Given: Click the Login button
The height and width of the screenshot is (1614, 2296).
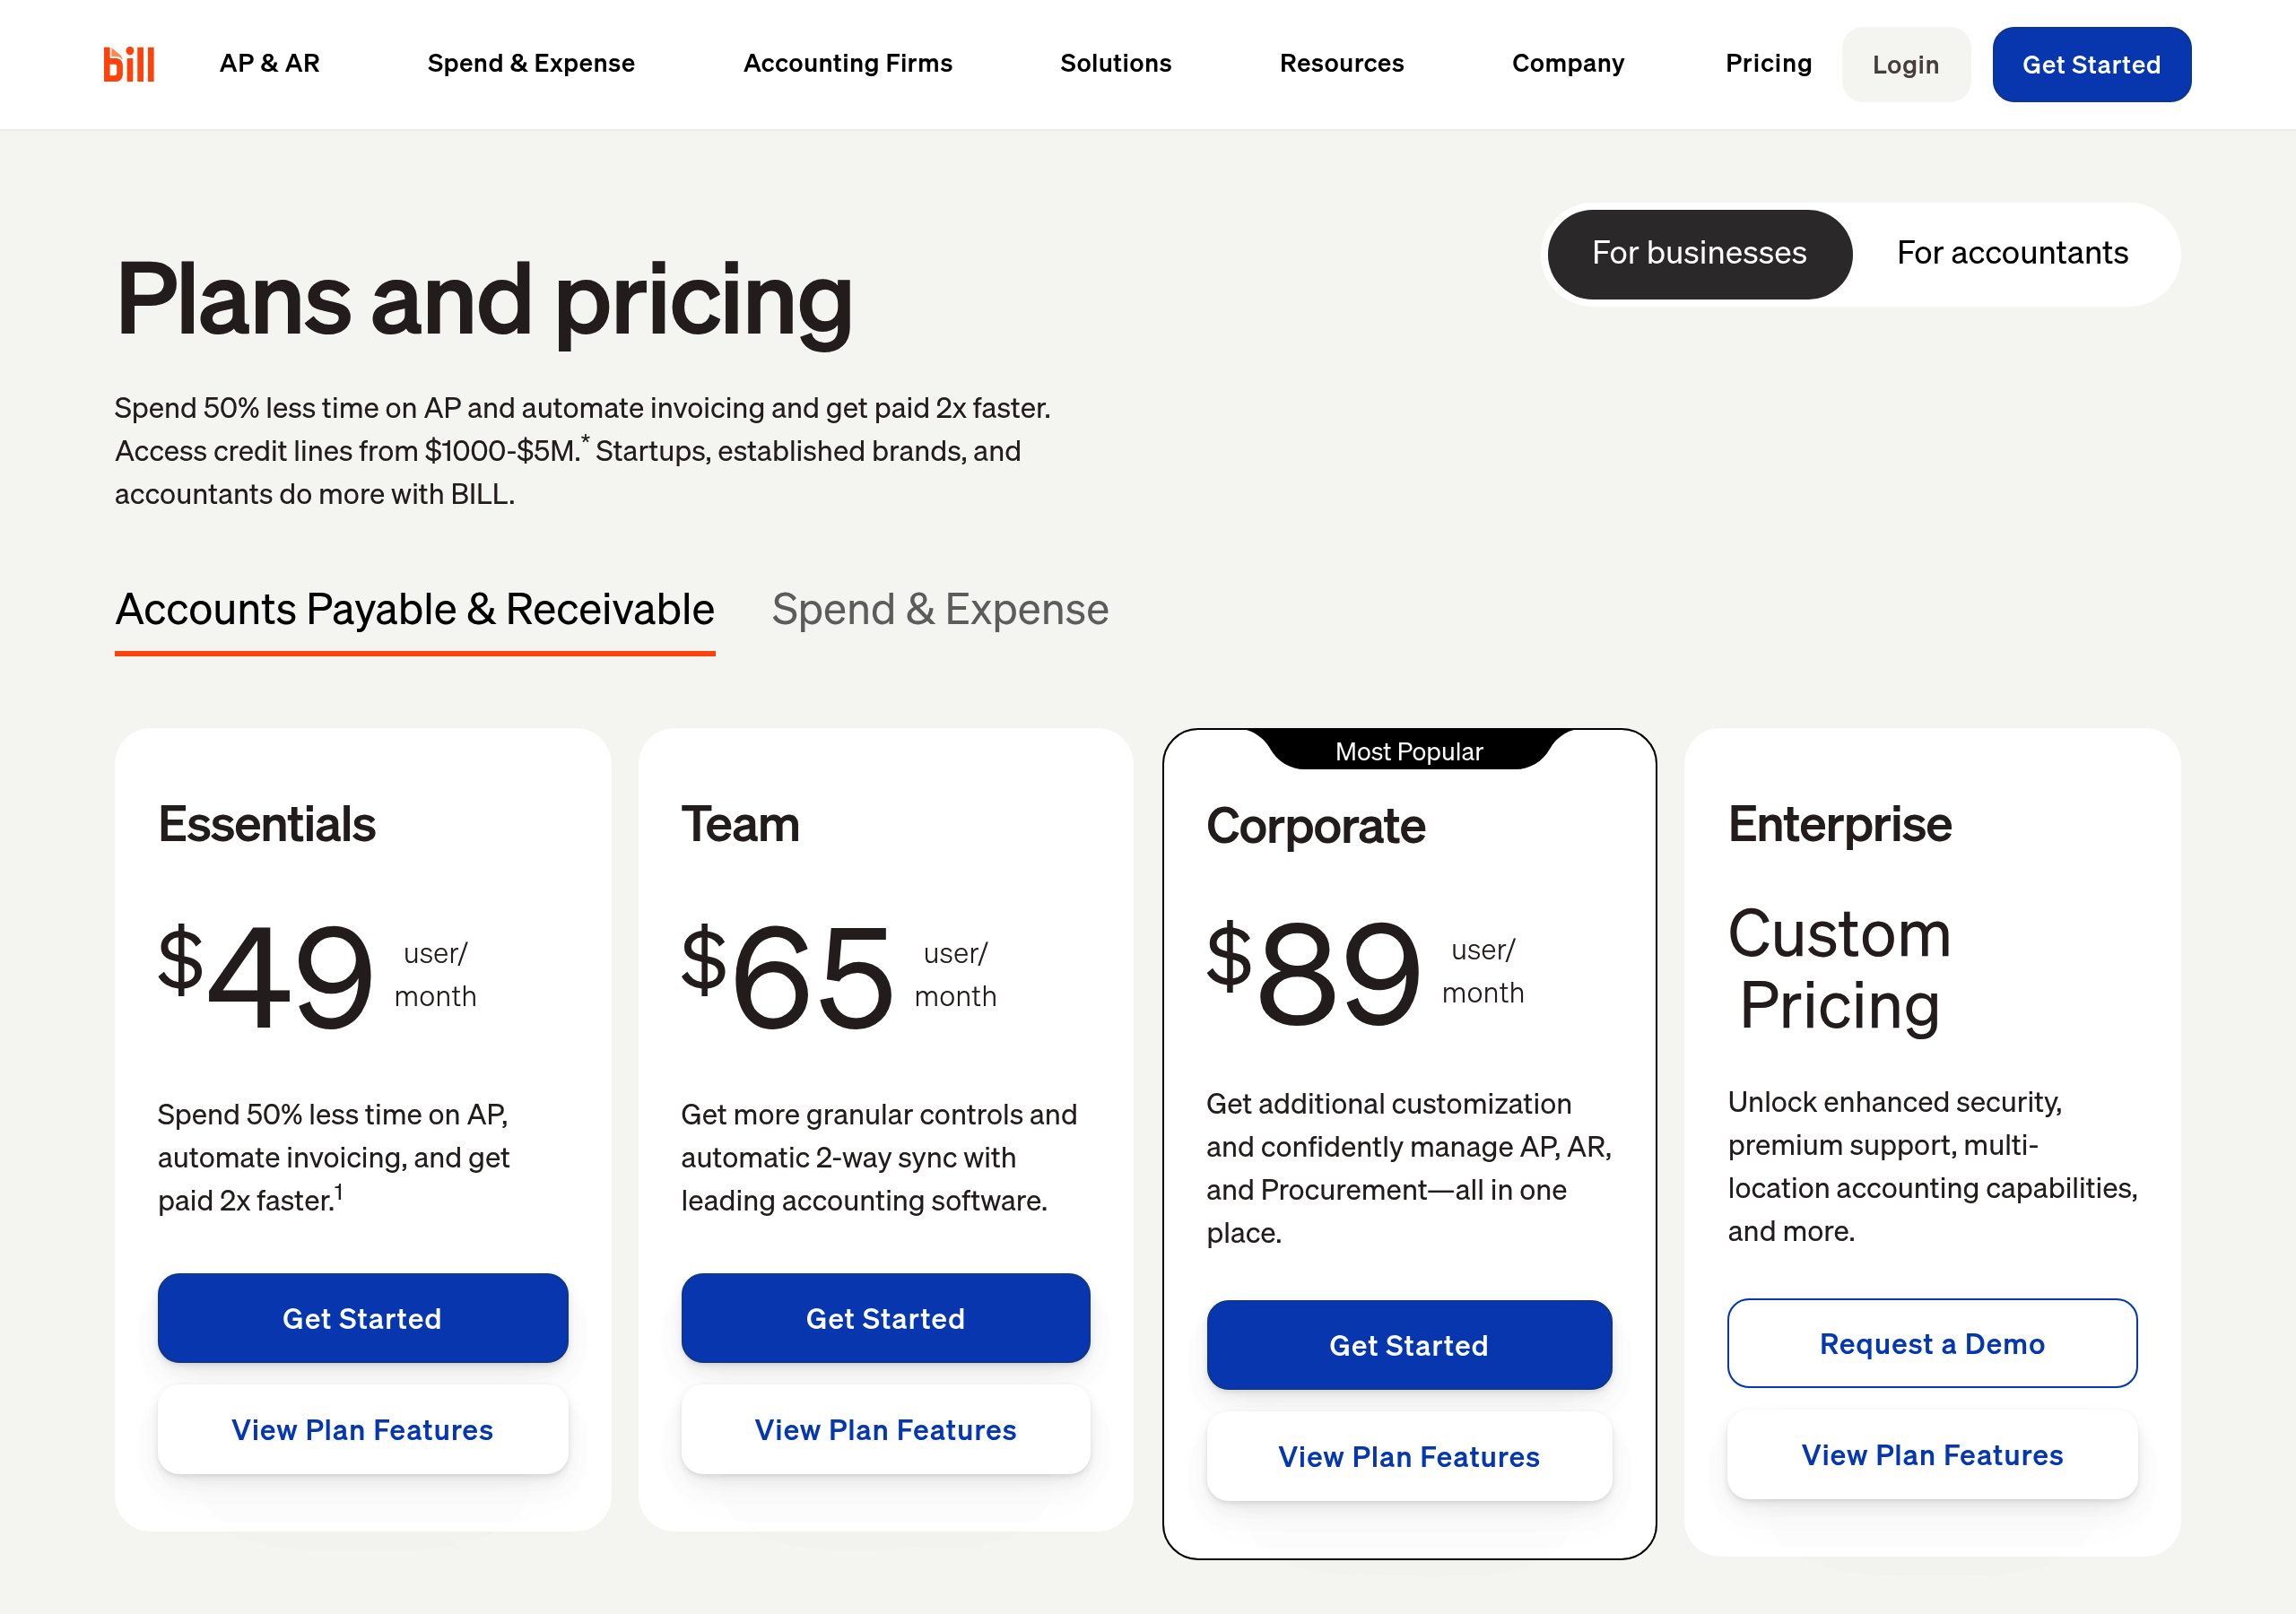Looking at the screenshot, I should pyautogui.click(x=1905, y=64).
